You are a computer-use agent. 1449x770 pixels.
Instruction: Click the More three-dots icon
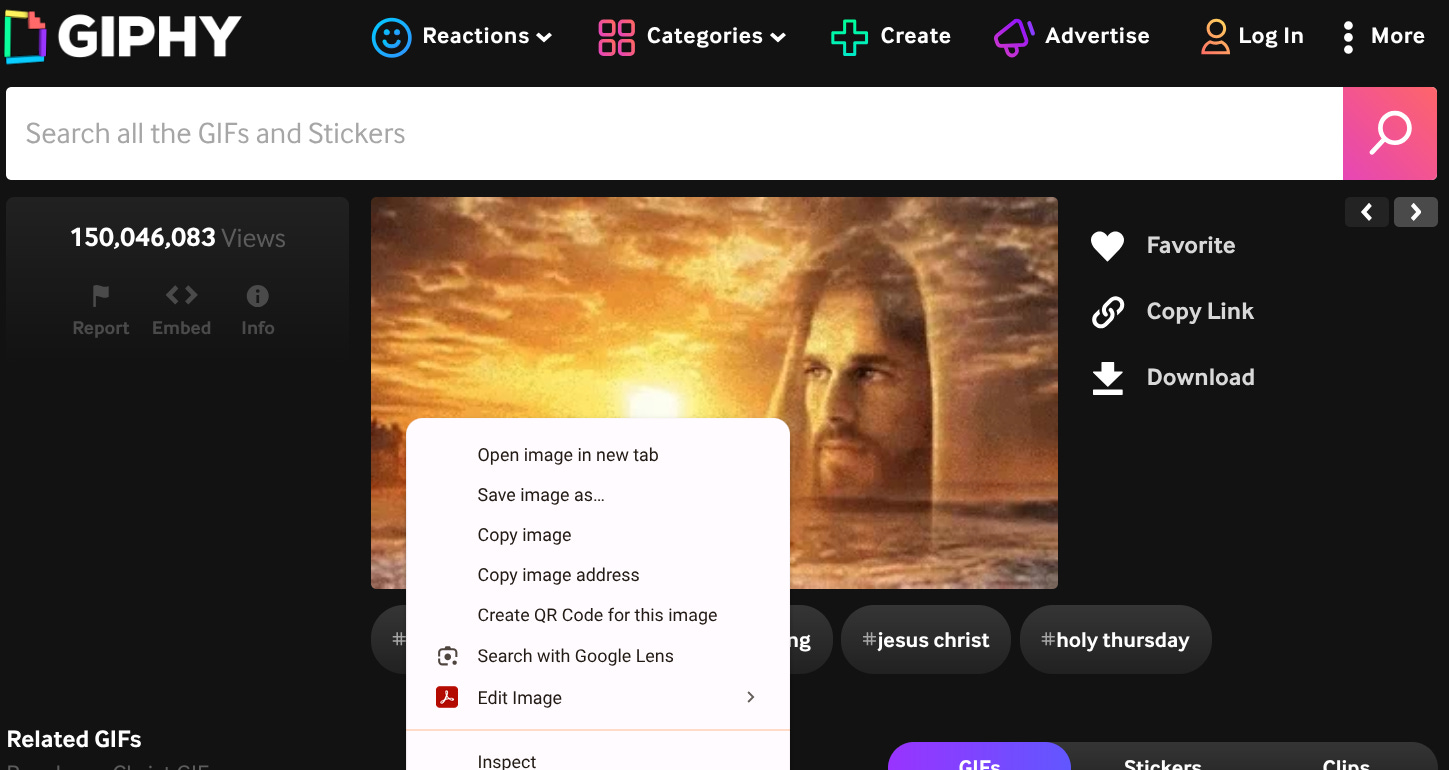pos(1348,37)
